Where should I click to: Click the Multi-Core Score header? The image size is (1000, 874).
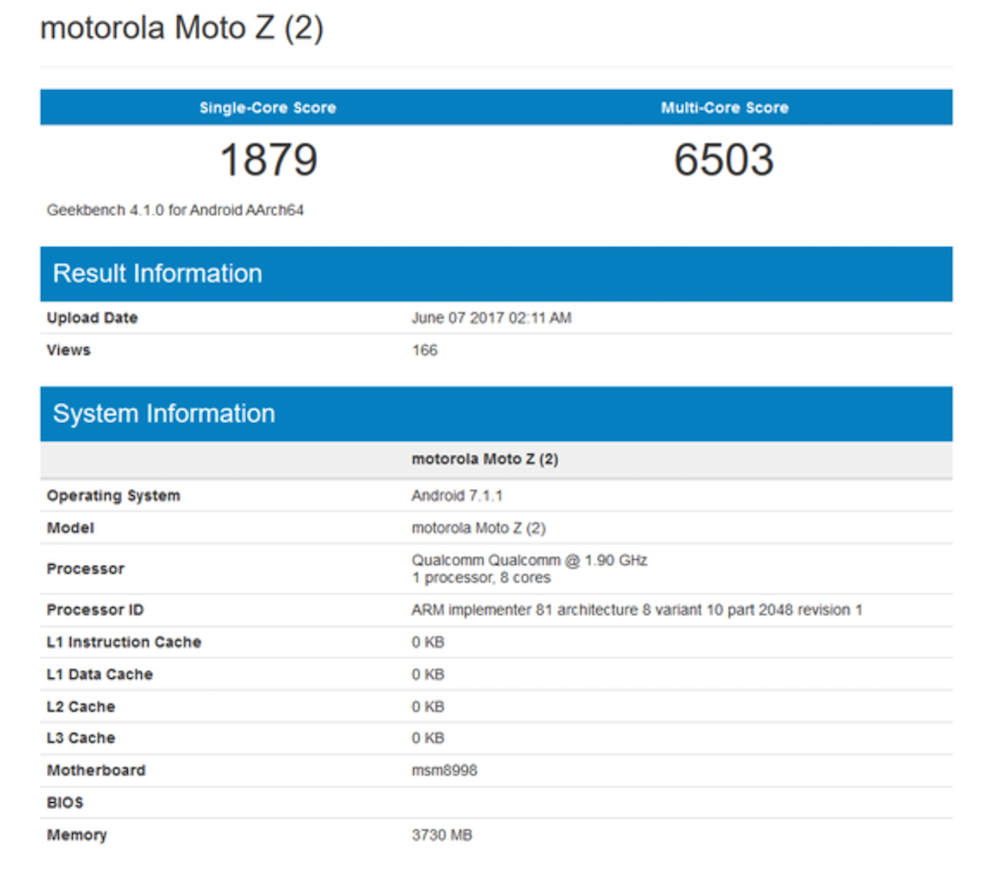click(724, 108)
